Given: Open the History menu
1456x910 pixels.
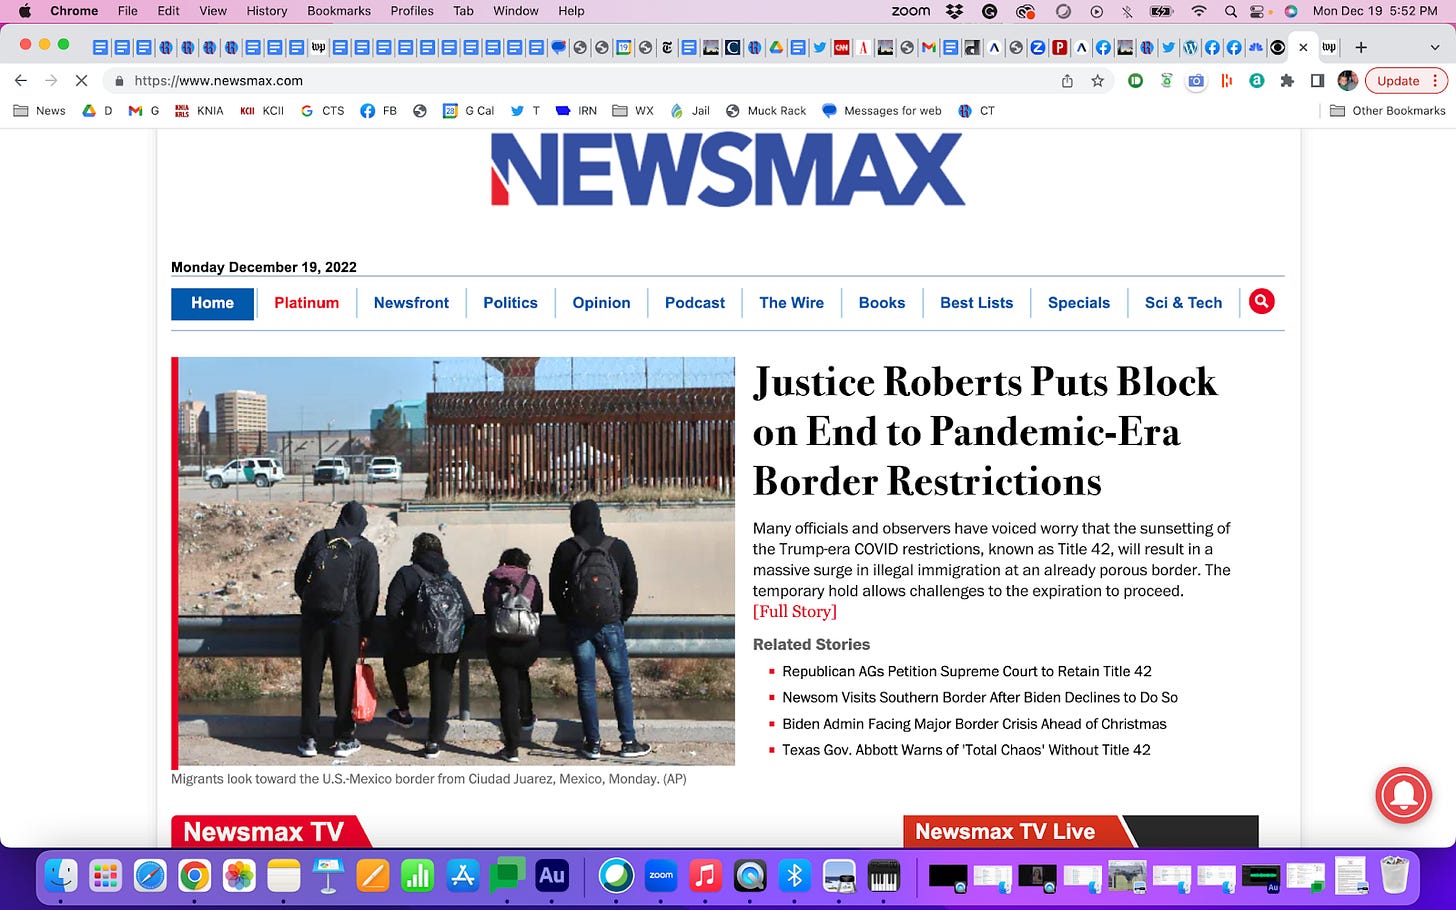Looking at the screenshot, I should tap(267, 11).
